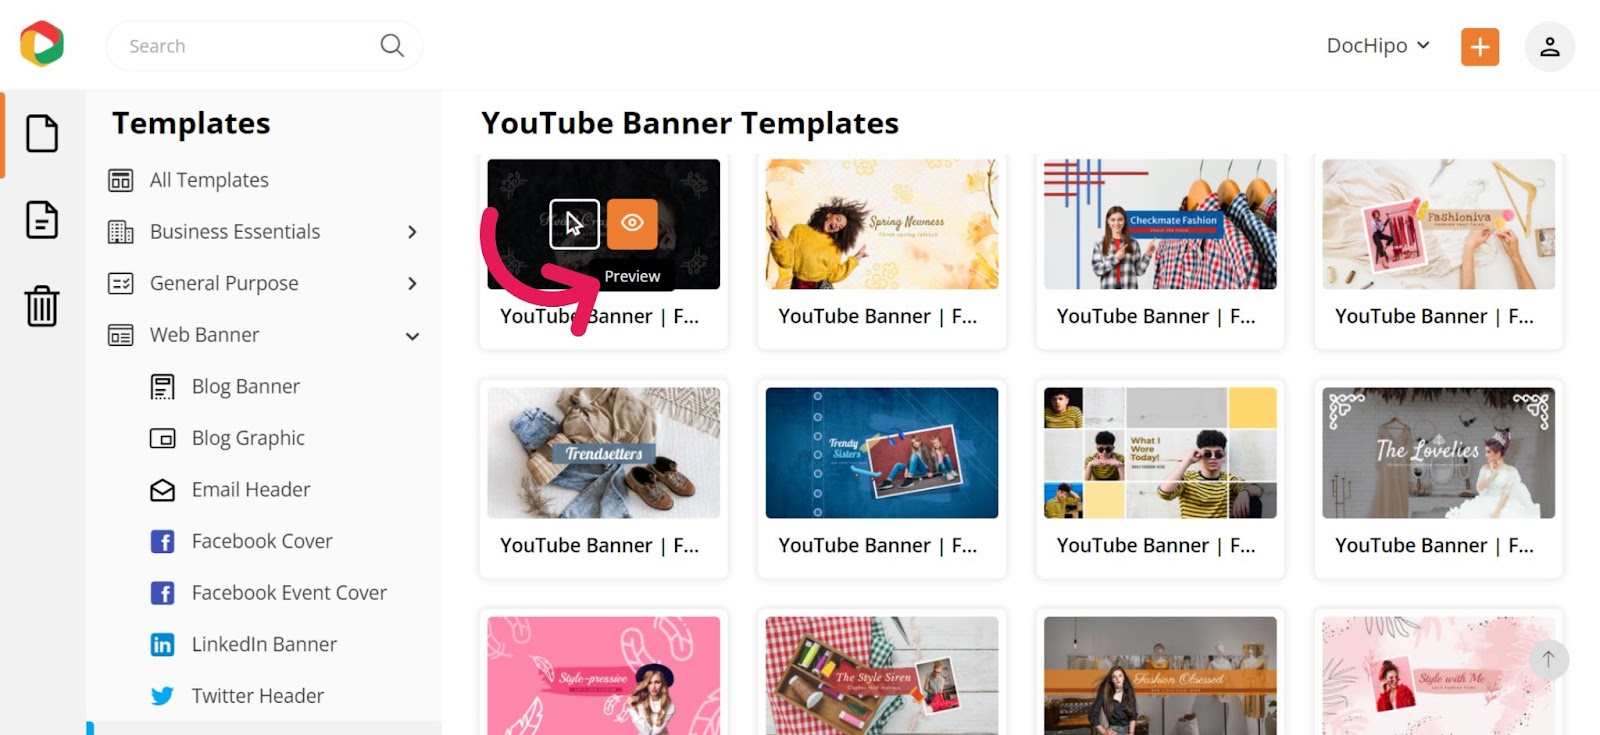Viewport: 1600px width, 735px height.
Task: Open the trash bin sidebar icon
Action: click(42, 306)
